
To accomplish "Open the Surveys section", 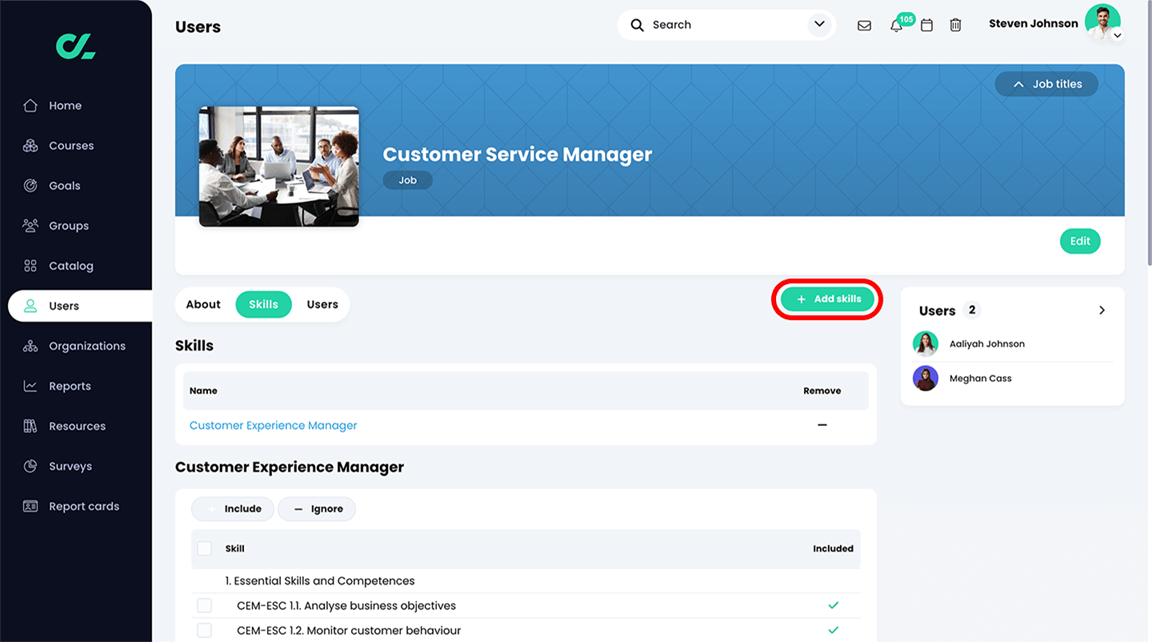I will pyautogui.click(x=70, y=465).
